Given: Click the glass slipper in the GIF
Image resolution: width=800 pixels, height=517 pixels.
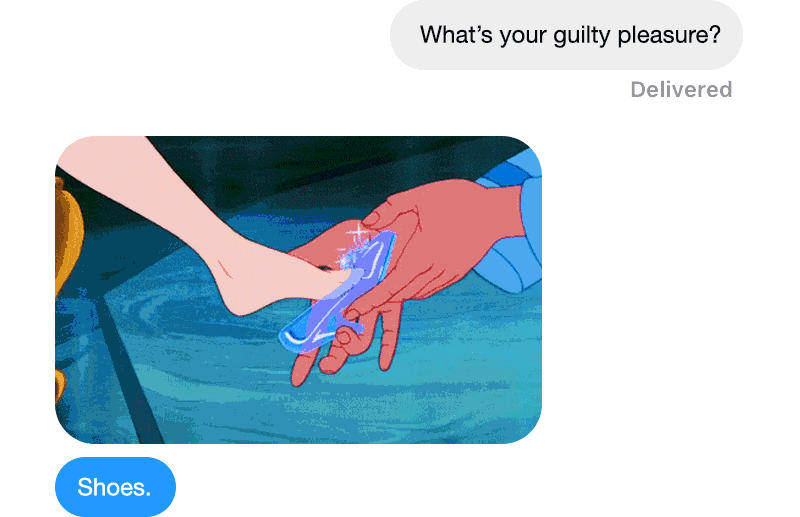Looking at the screenshot, I should 338,293.
